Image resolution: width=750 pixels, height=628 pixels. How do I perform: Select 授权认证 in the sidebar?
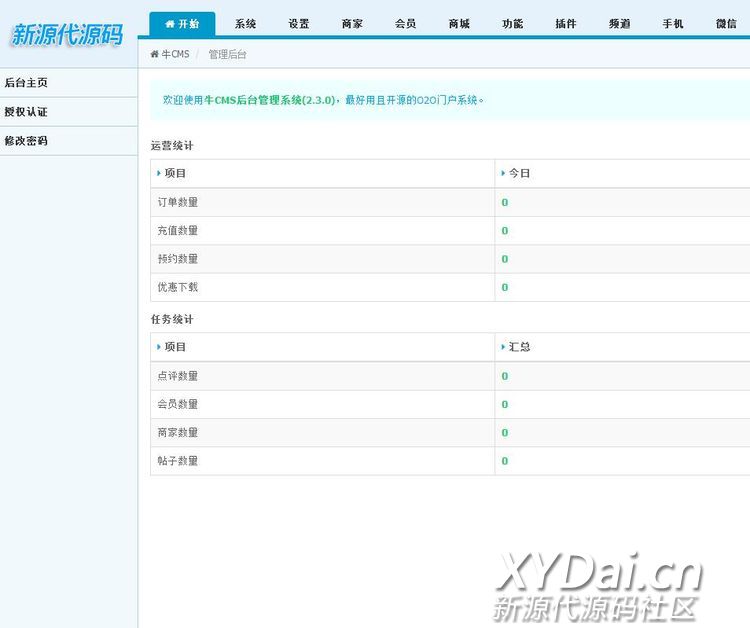26,112
